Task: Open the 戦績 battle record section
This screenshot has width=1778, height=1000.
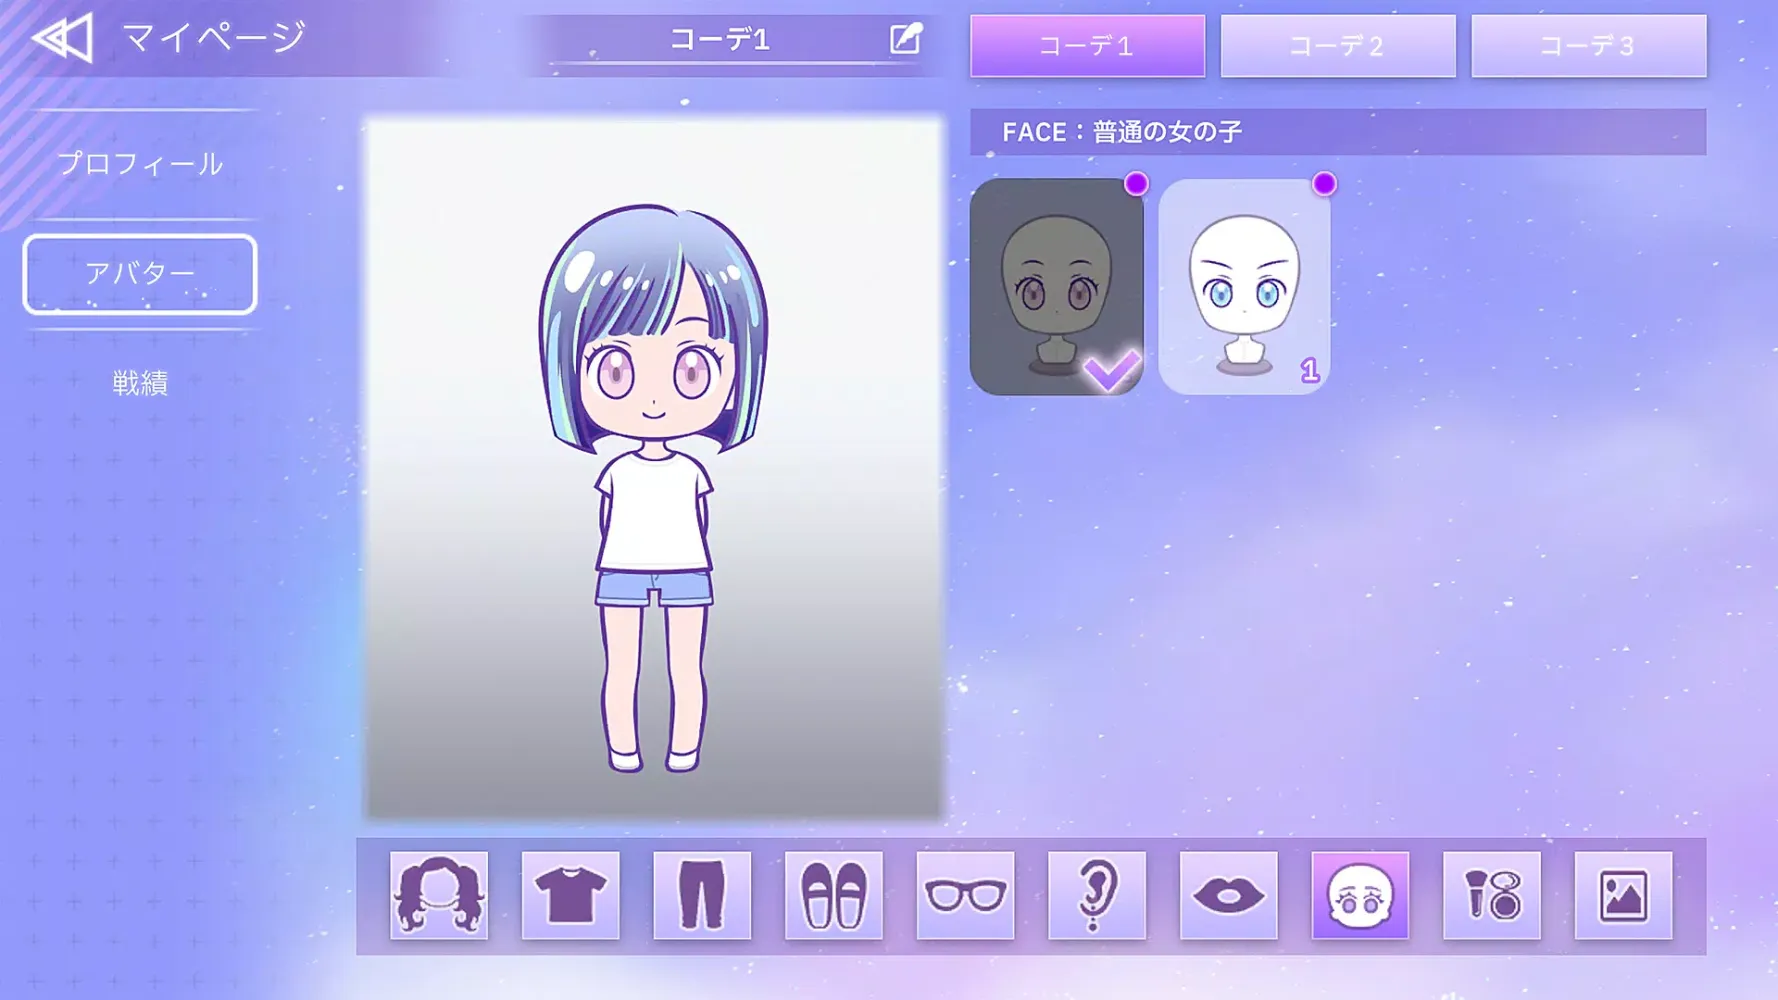Action: (x=140, y=383)
